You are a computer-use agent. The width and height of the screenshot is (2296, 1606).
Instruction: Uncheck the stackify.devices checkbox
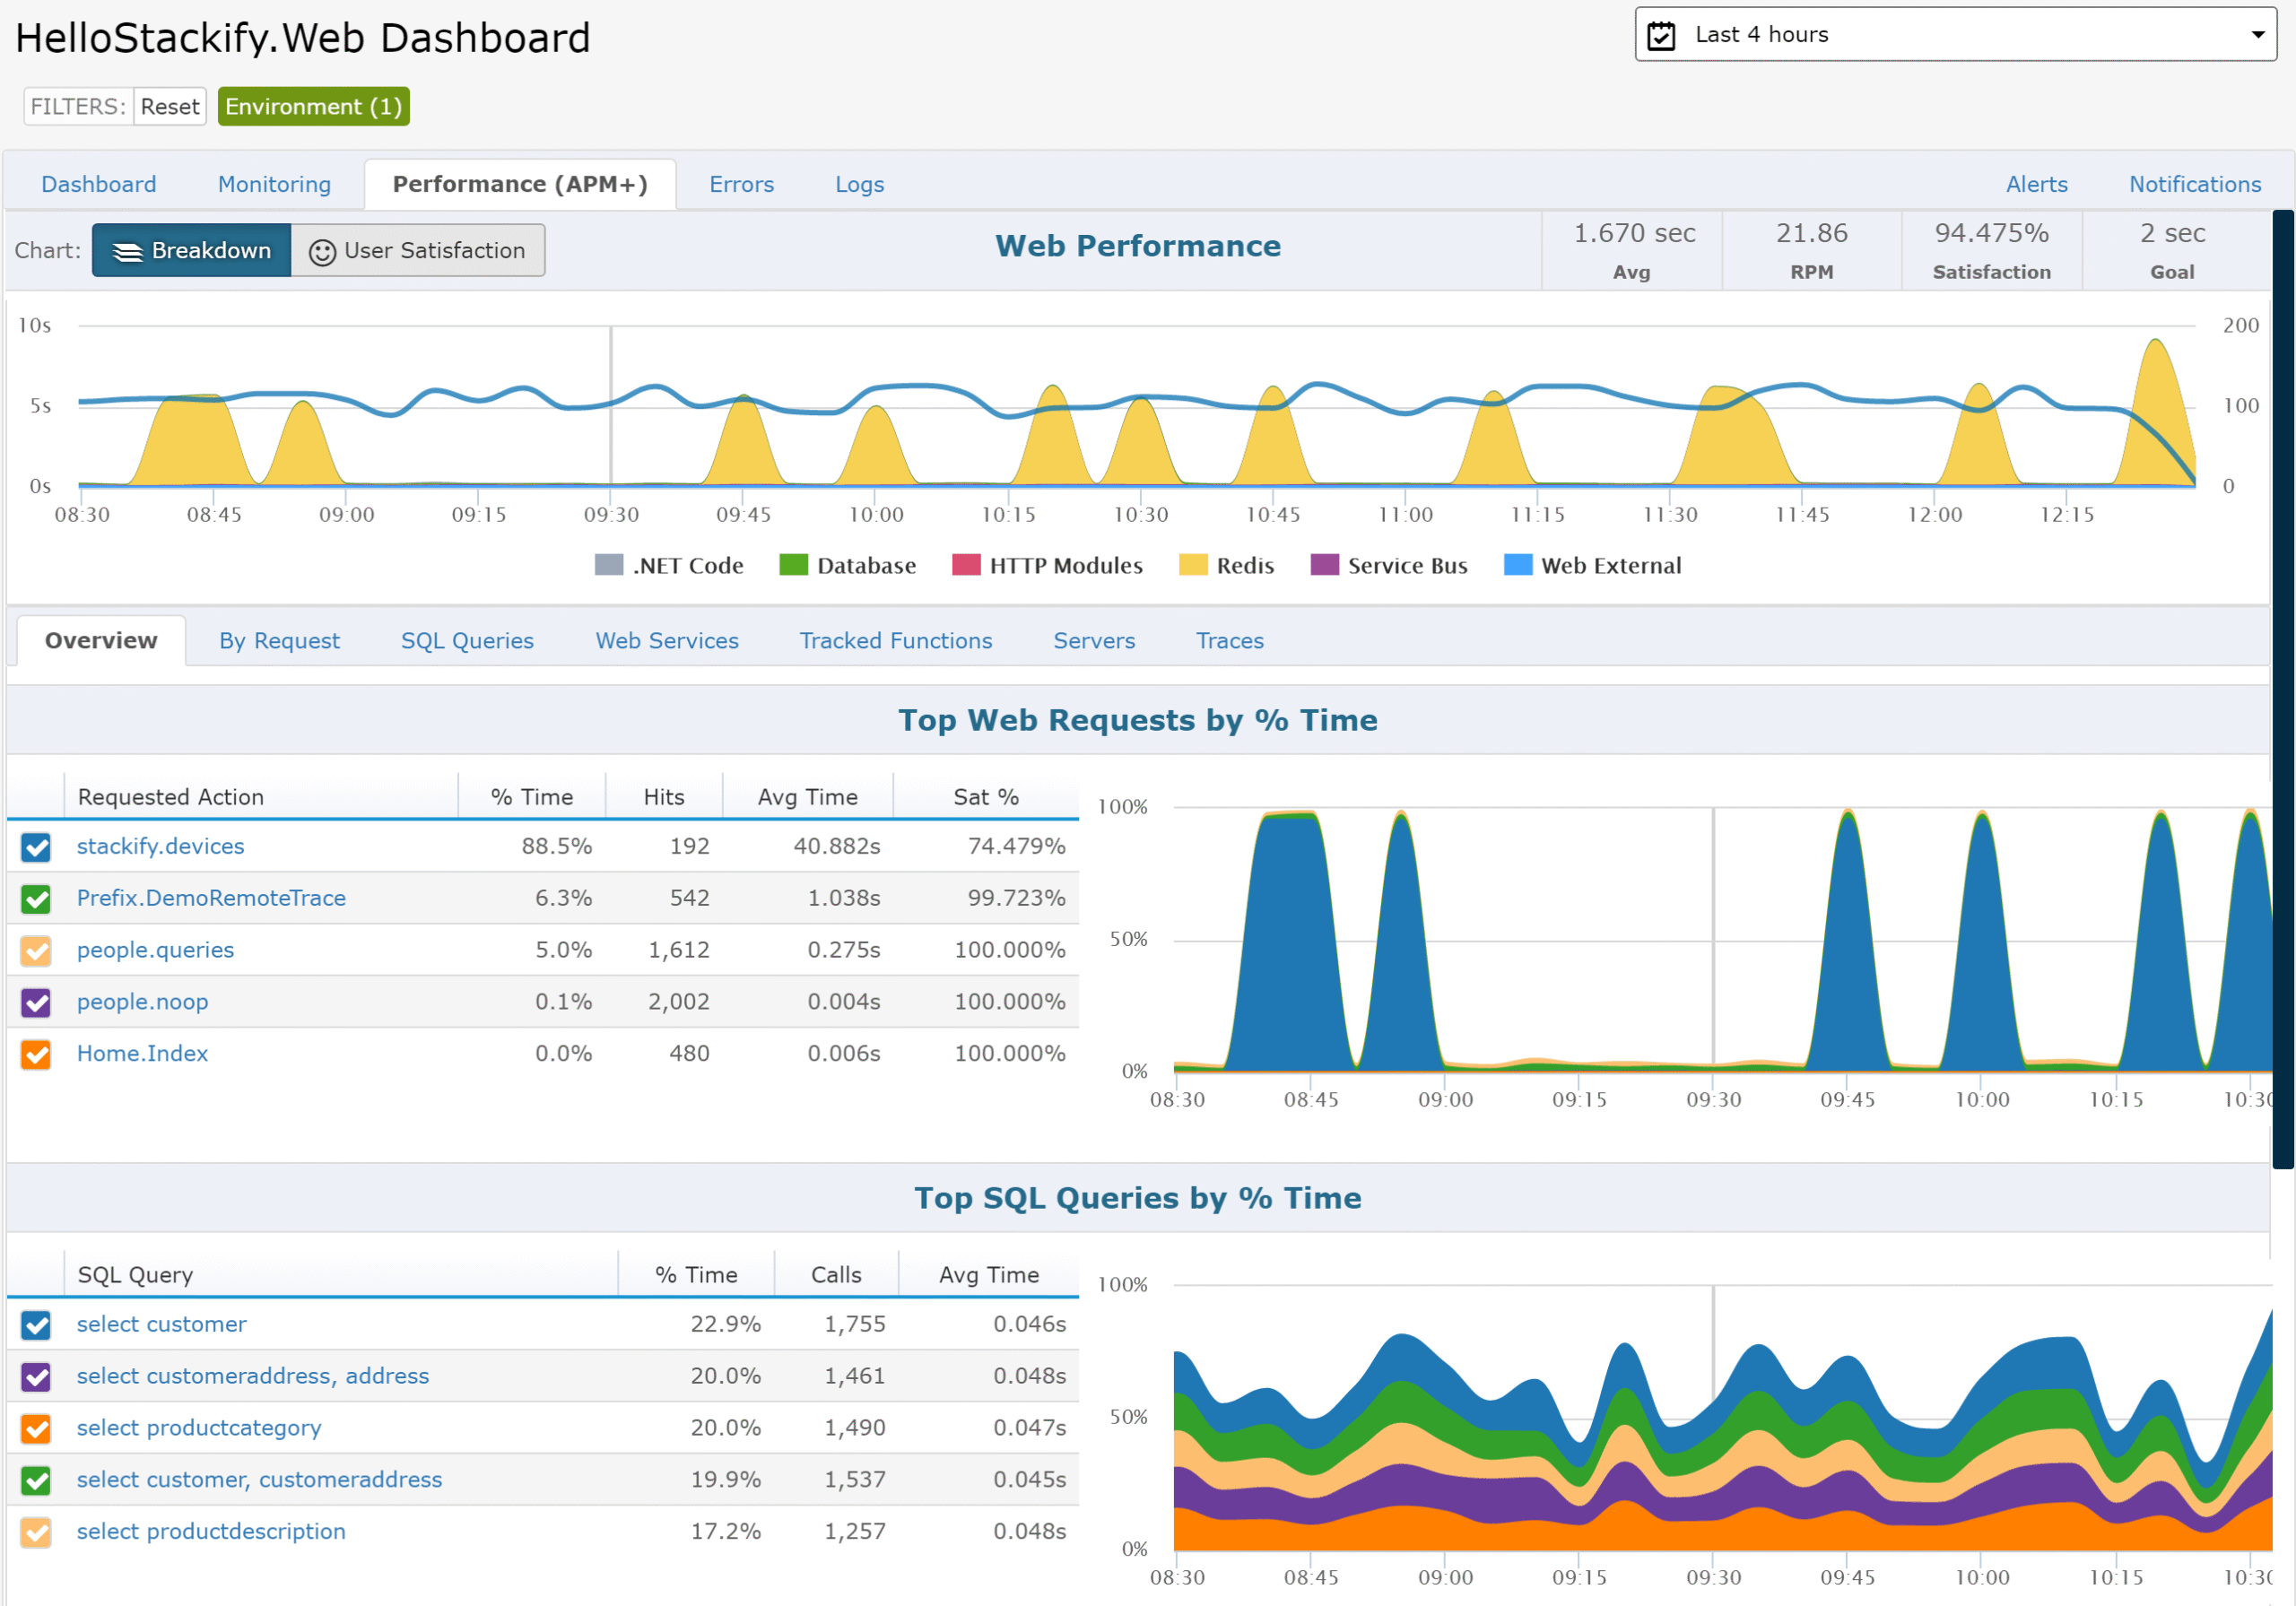point(36,847)
